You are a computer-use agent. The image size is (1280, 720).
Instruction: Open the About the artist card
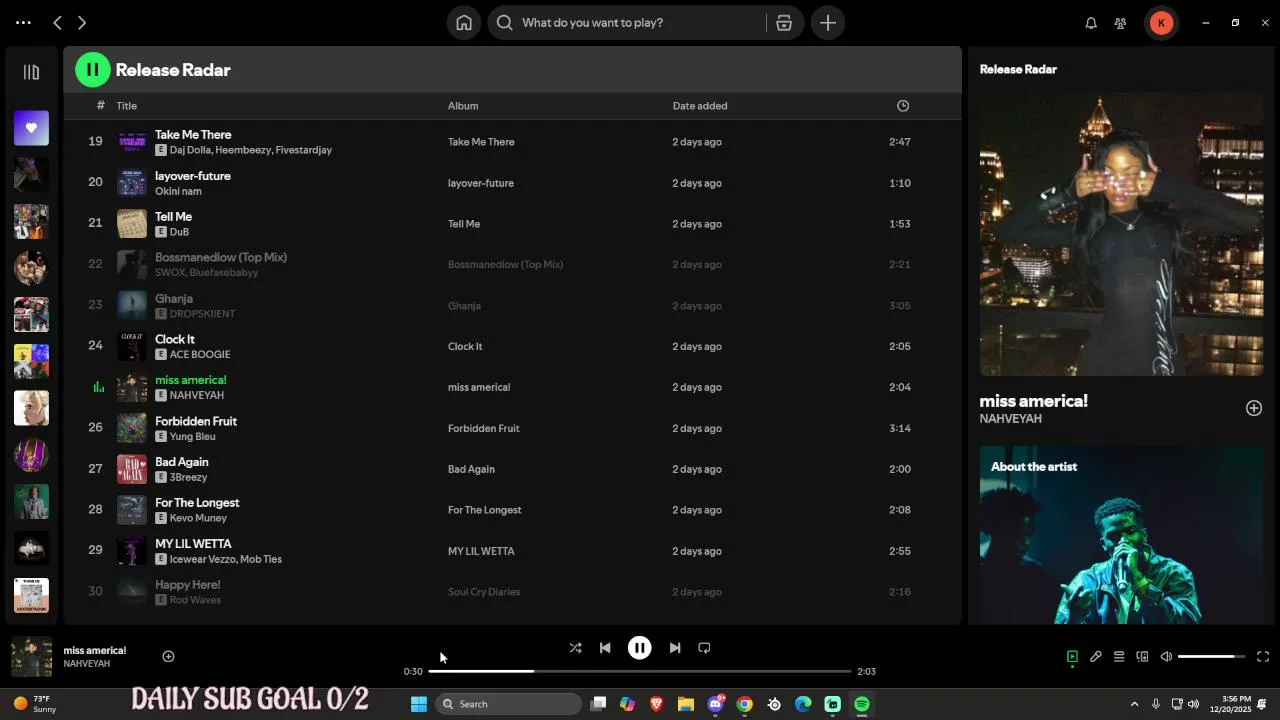click(1121, 535)
